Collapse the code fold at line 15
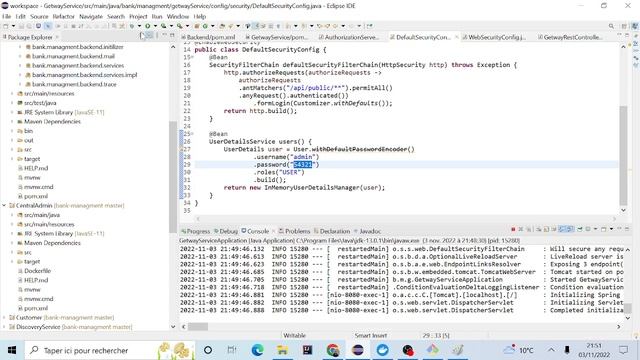Image resolution: width=640 pixels, height=360 pixels. [192, 57]
